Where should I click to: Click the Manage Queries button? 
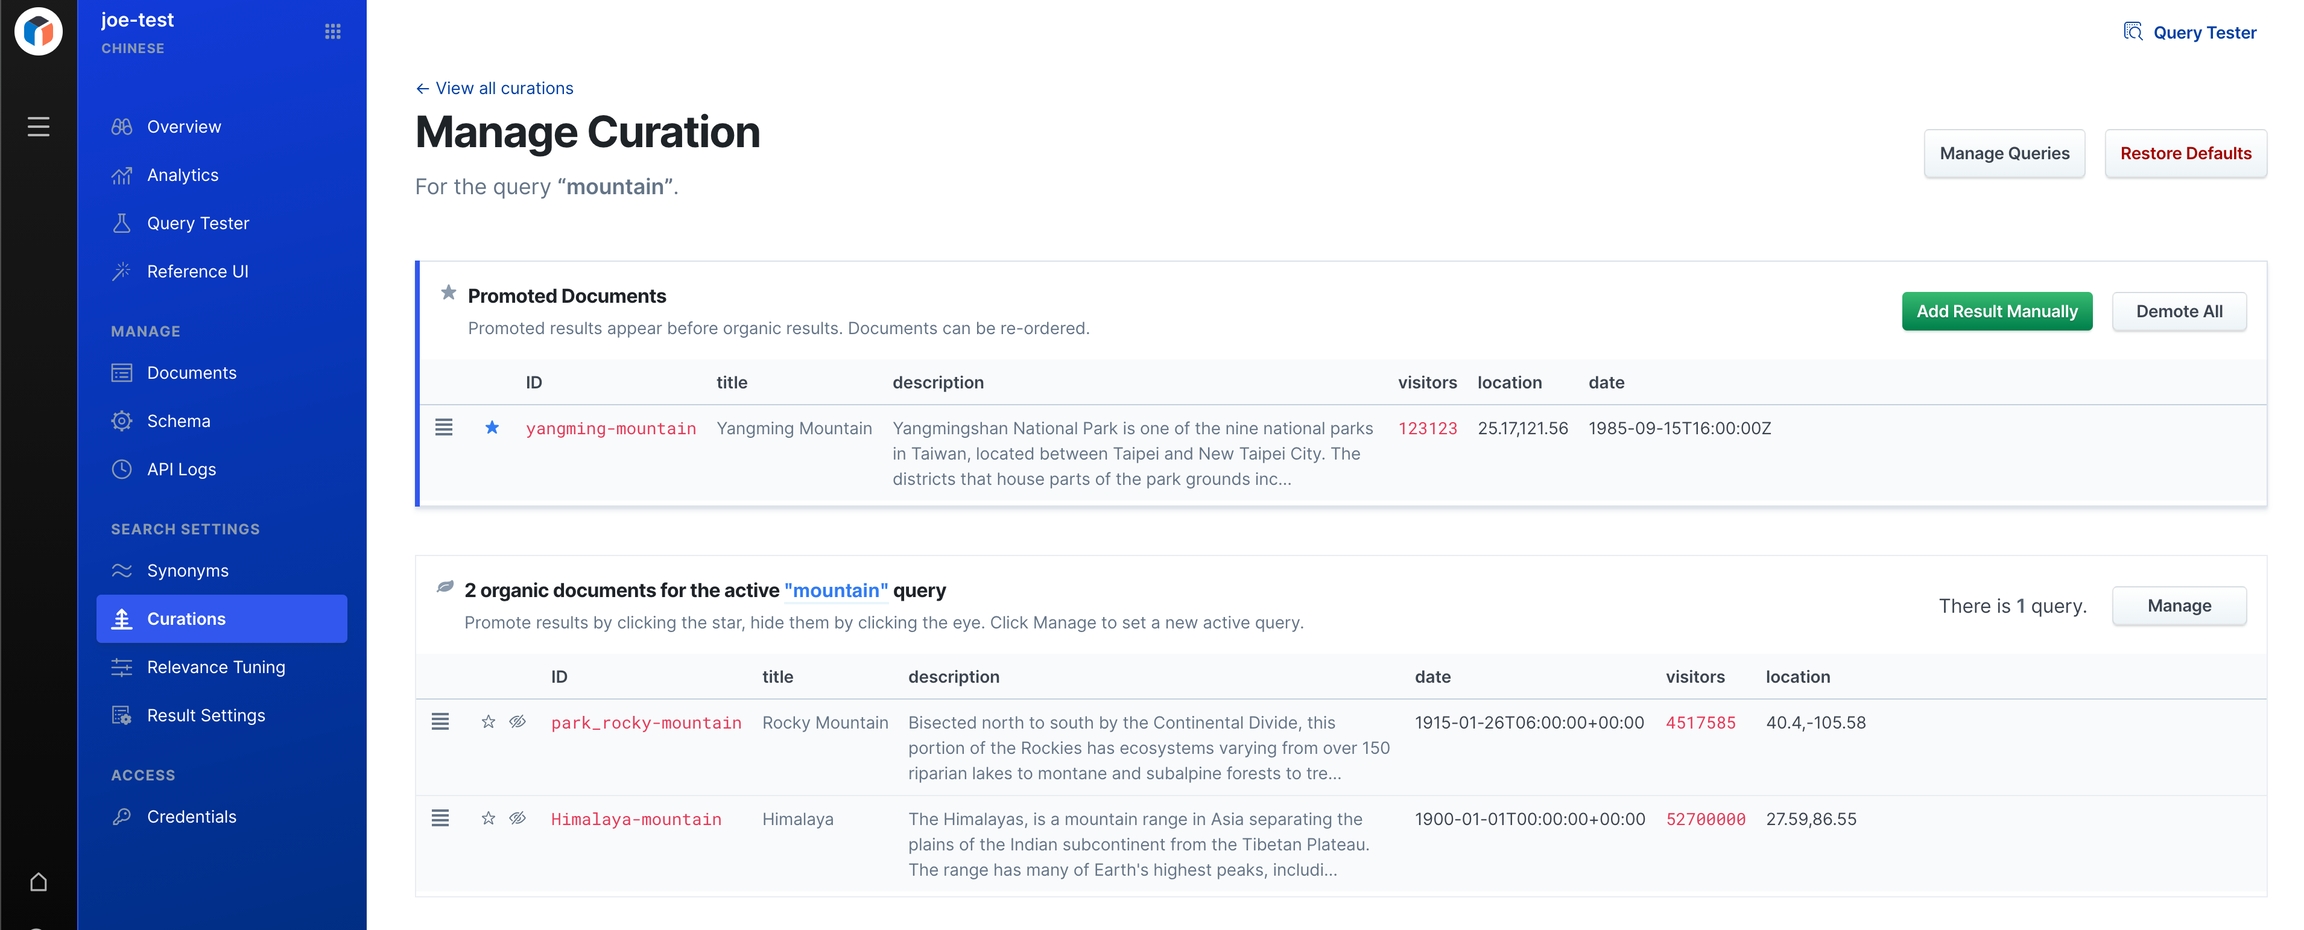[2004, 154]
